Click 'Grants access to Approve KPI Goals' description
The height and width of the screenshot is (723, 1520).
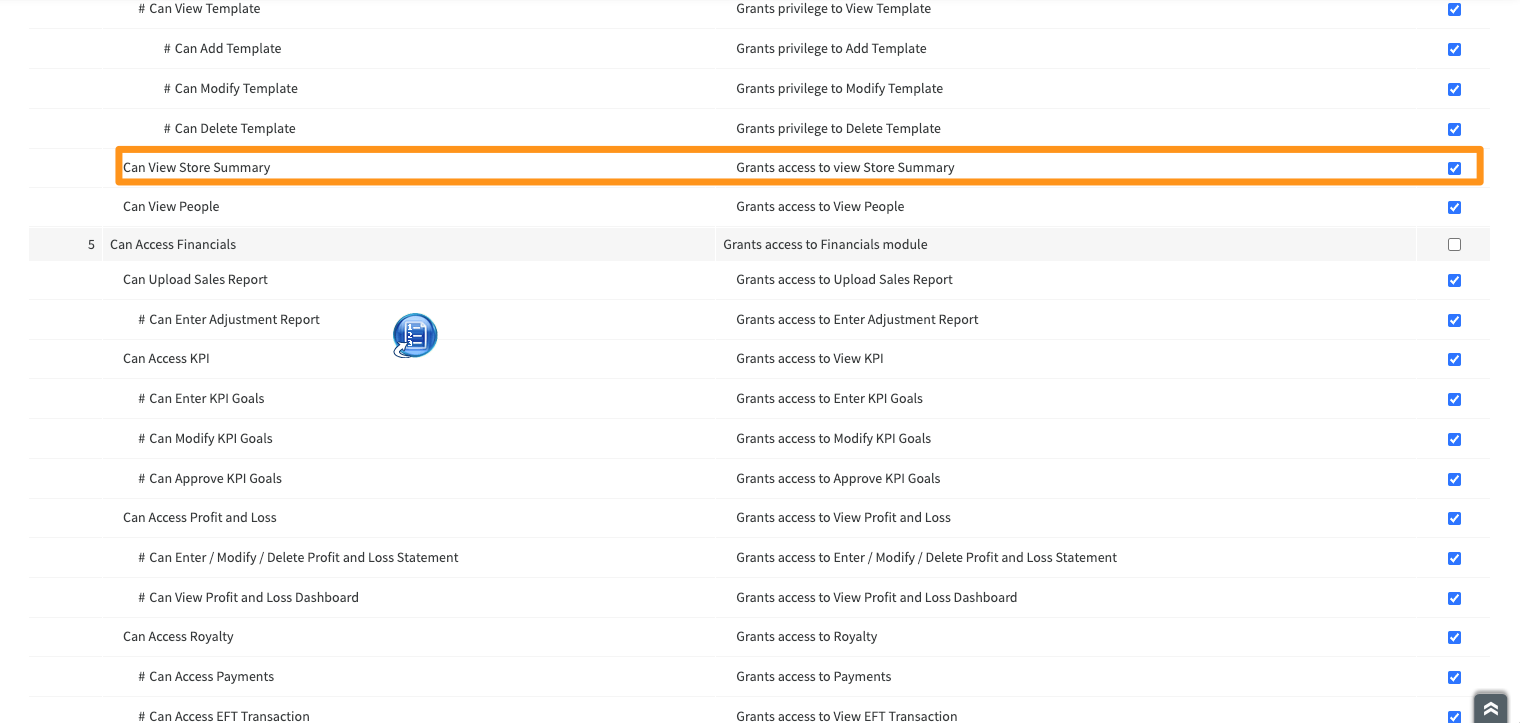838,478
